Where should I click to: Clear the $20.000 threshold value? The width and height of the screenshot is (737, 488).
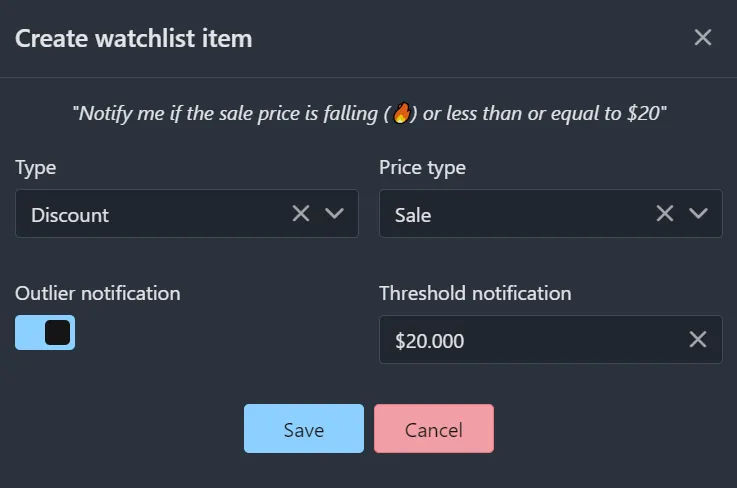(x=698, y=339)
